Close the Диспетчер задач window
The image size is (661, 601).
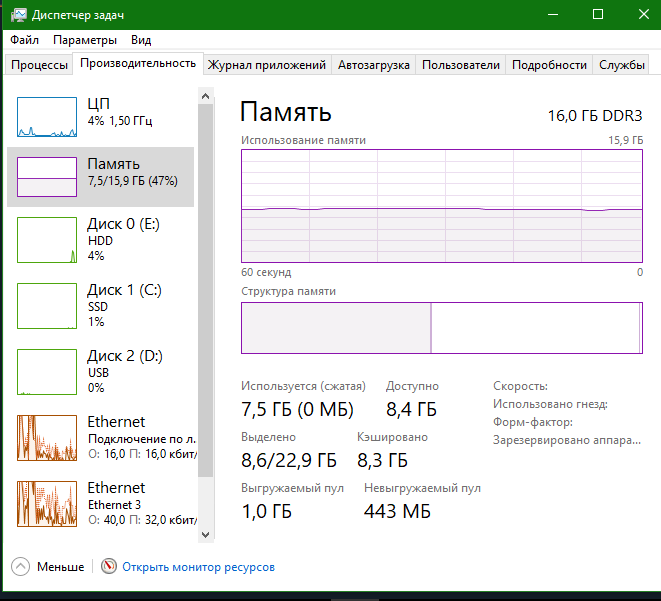click(x=643, y=15)
